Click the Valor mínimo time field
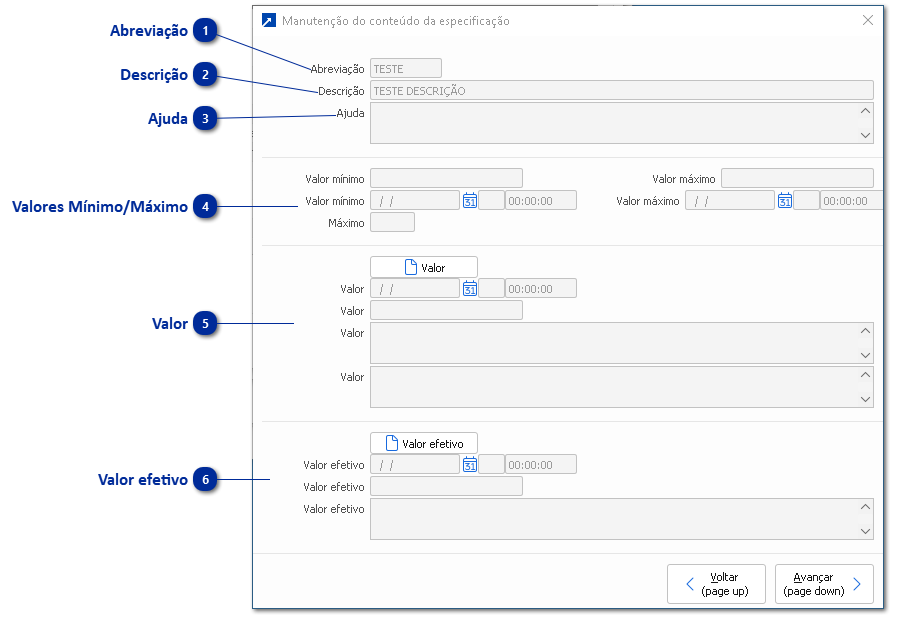This screenshot has width=907, height=625. pos(540,201)
